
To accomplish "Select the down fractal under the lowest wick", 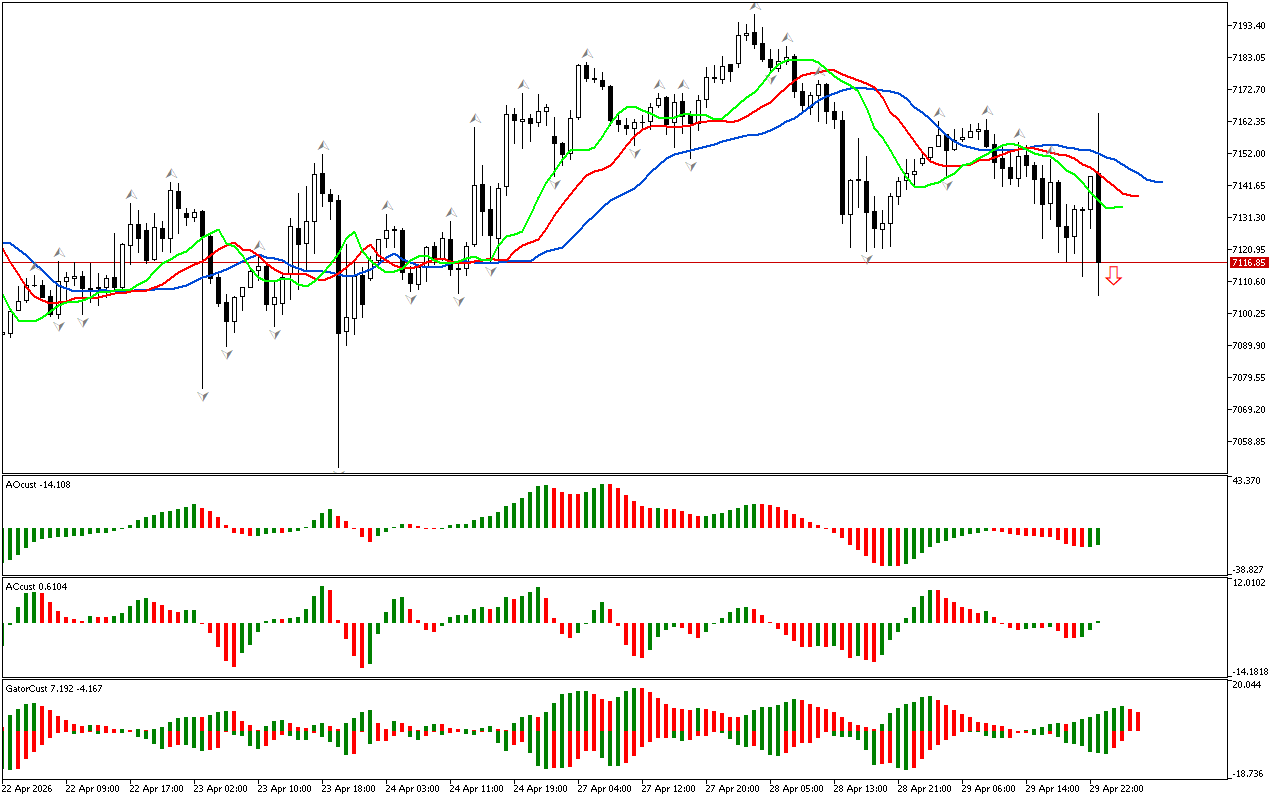I will [x=339, y=469].
